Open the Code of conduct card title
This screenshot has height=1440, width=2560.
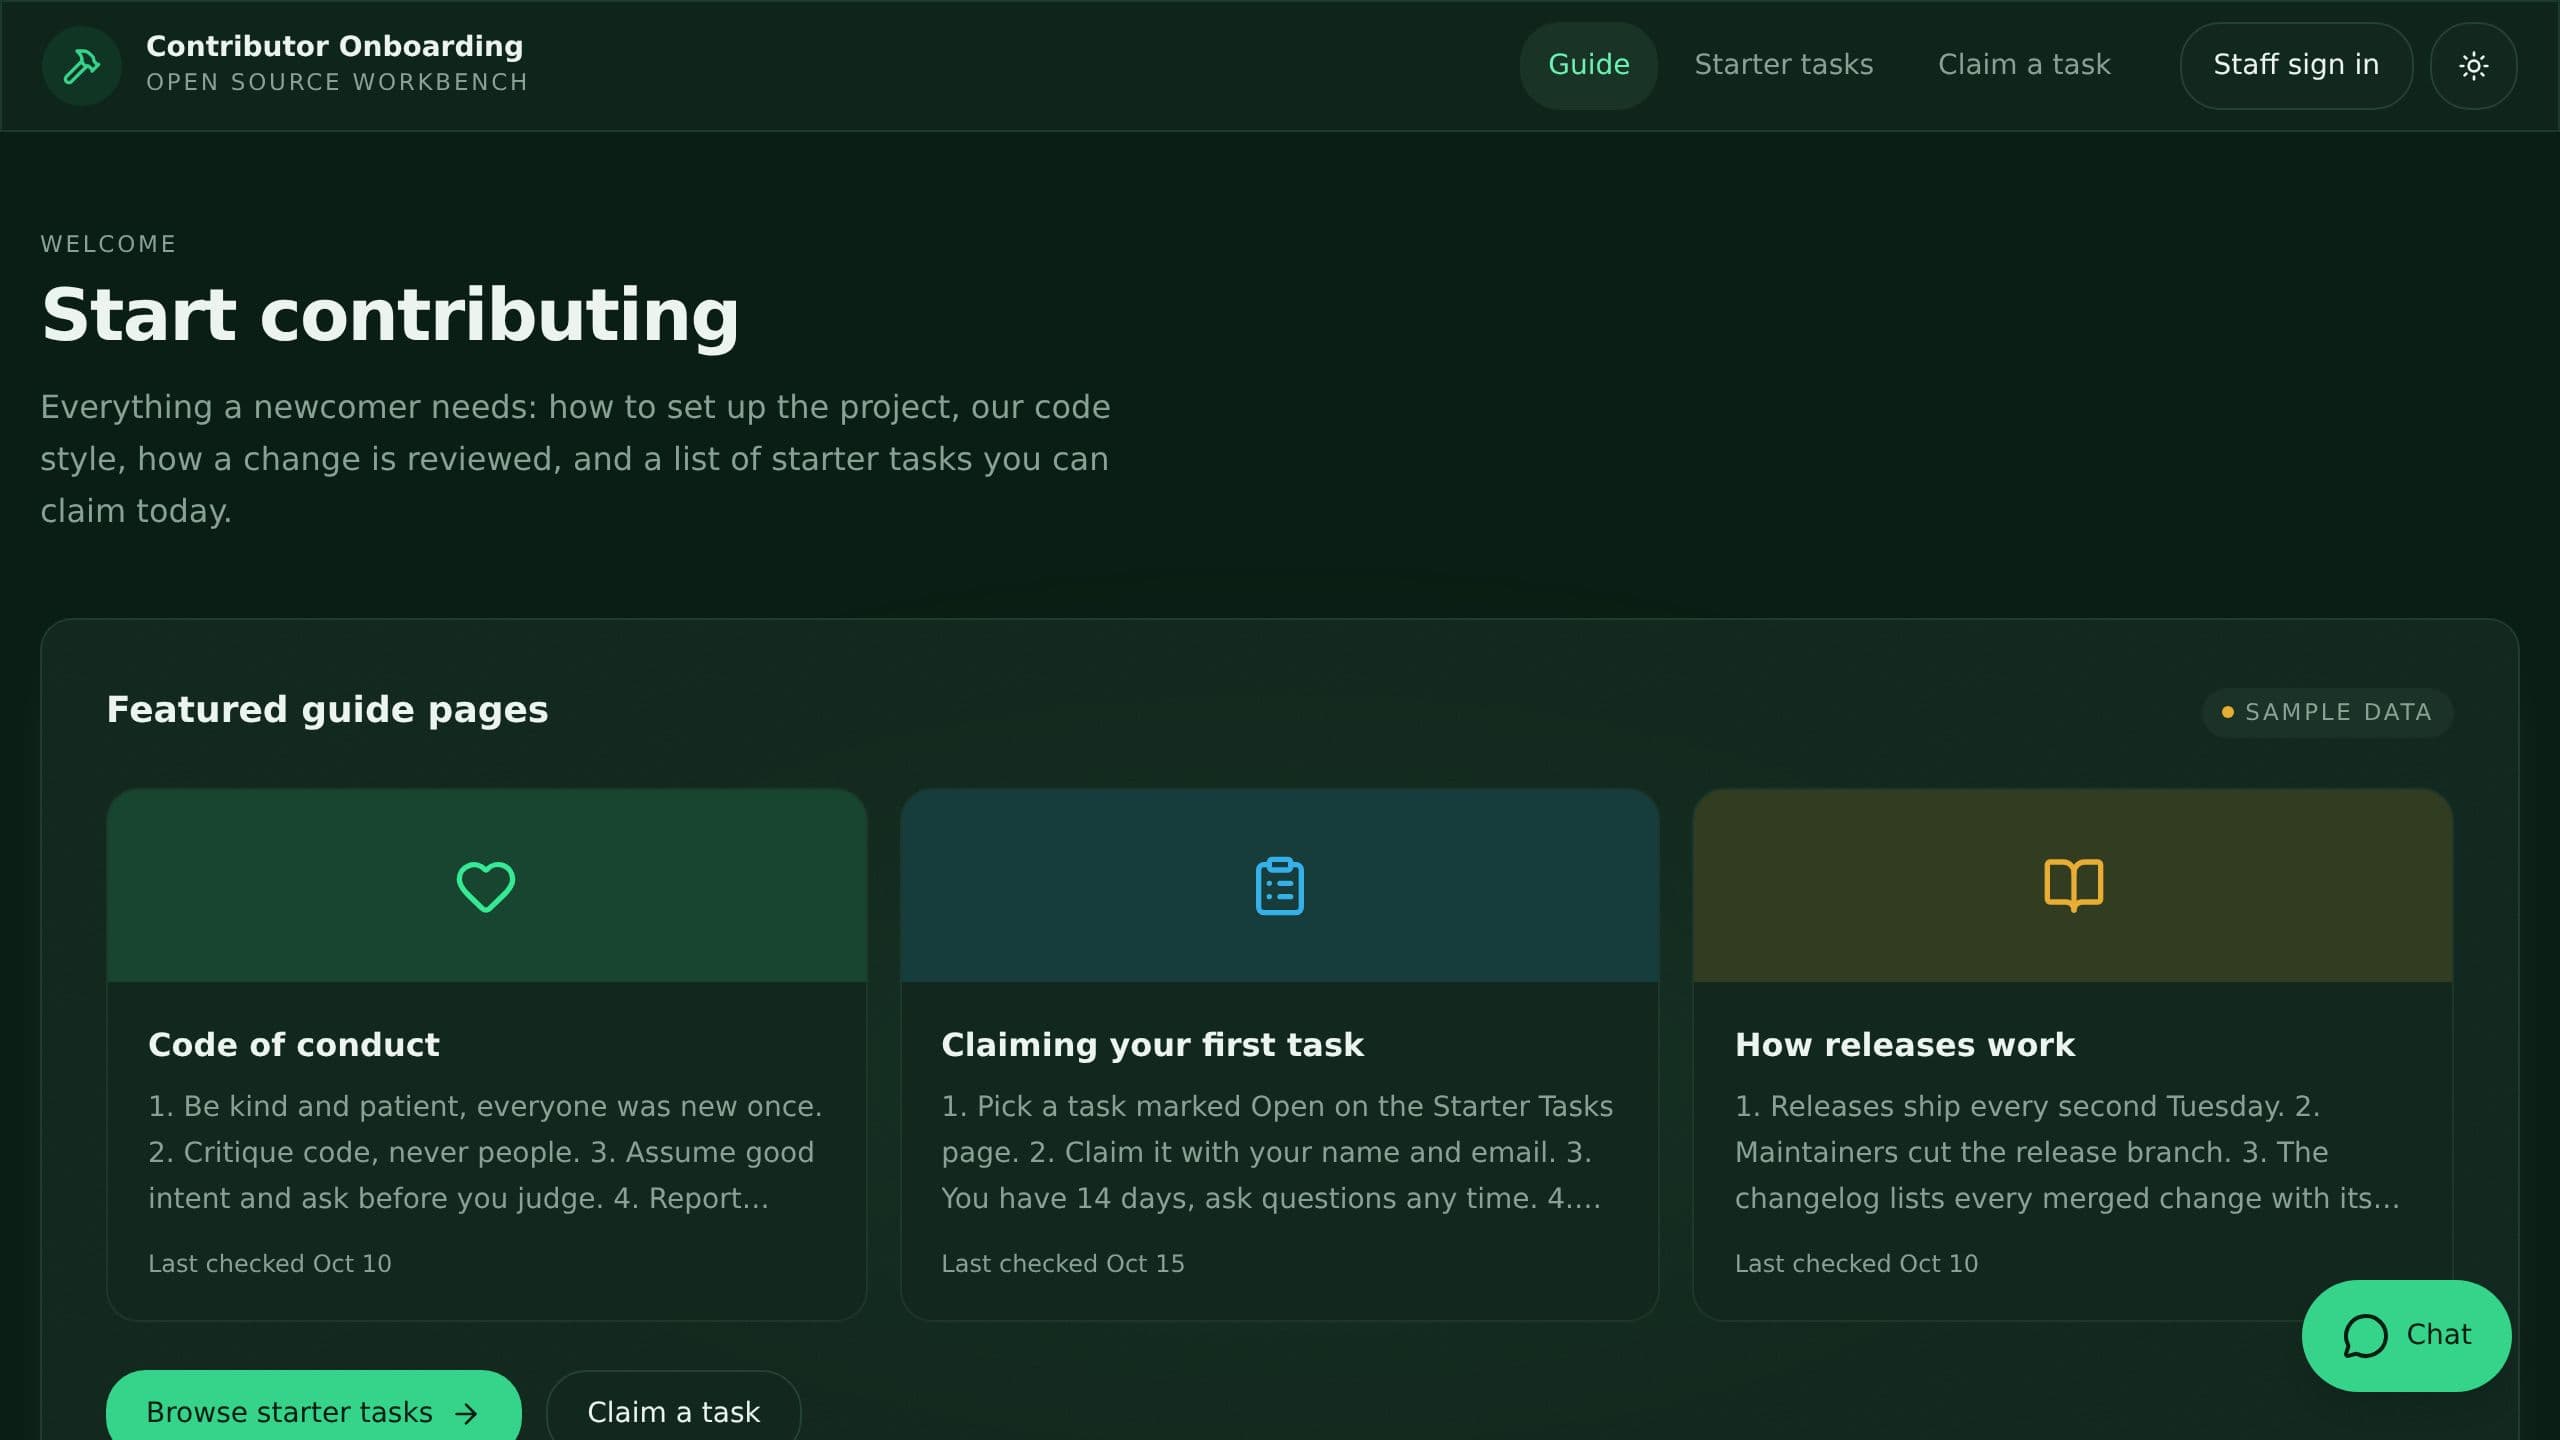294,1044
